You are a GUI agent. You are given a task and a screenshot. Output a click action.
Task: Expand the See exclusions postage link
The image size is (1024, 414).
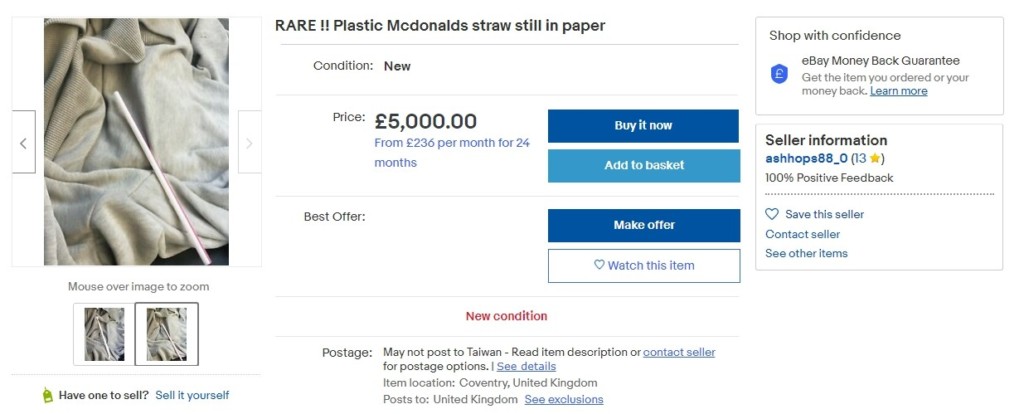click(564, 399)
